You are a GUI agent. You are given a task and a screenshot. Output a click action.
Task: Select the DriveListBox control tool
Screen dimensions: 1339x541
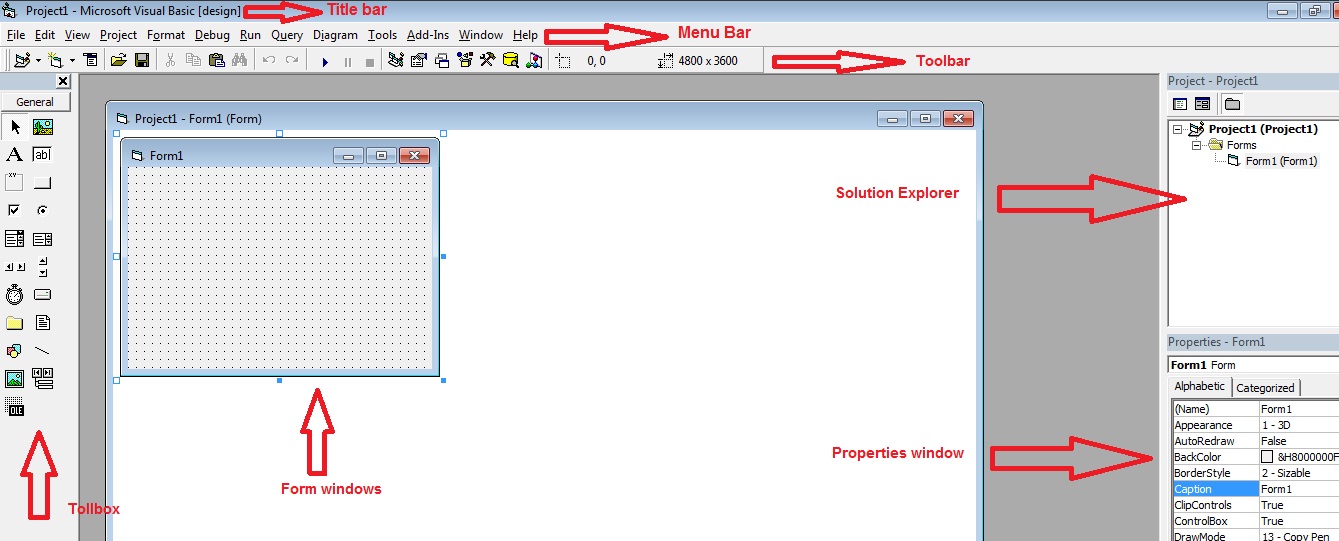[x=43, y=295]
